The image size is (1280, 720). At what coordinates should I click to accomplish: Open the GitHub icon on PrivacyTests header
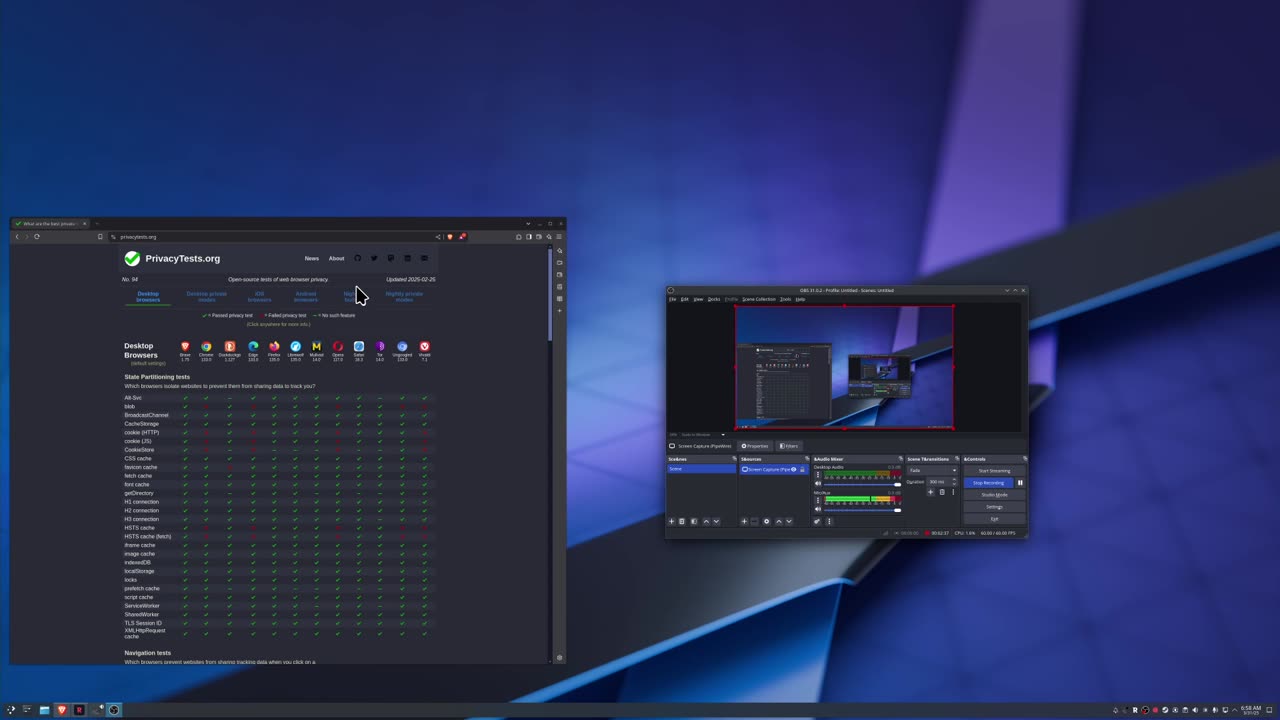[357, 258]
